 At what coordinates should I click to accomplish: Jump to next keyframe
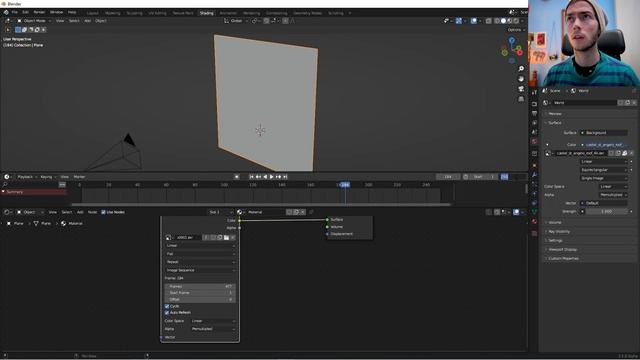coord(278,177)
